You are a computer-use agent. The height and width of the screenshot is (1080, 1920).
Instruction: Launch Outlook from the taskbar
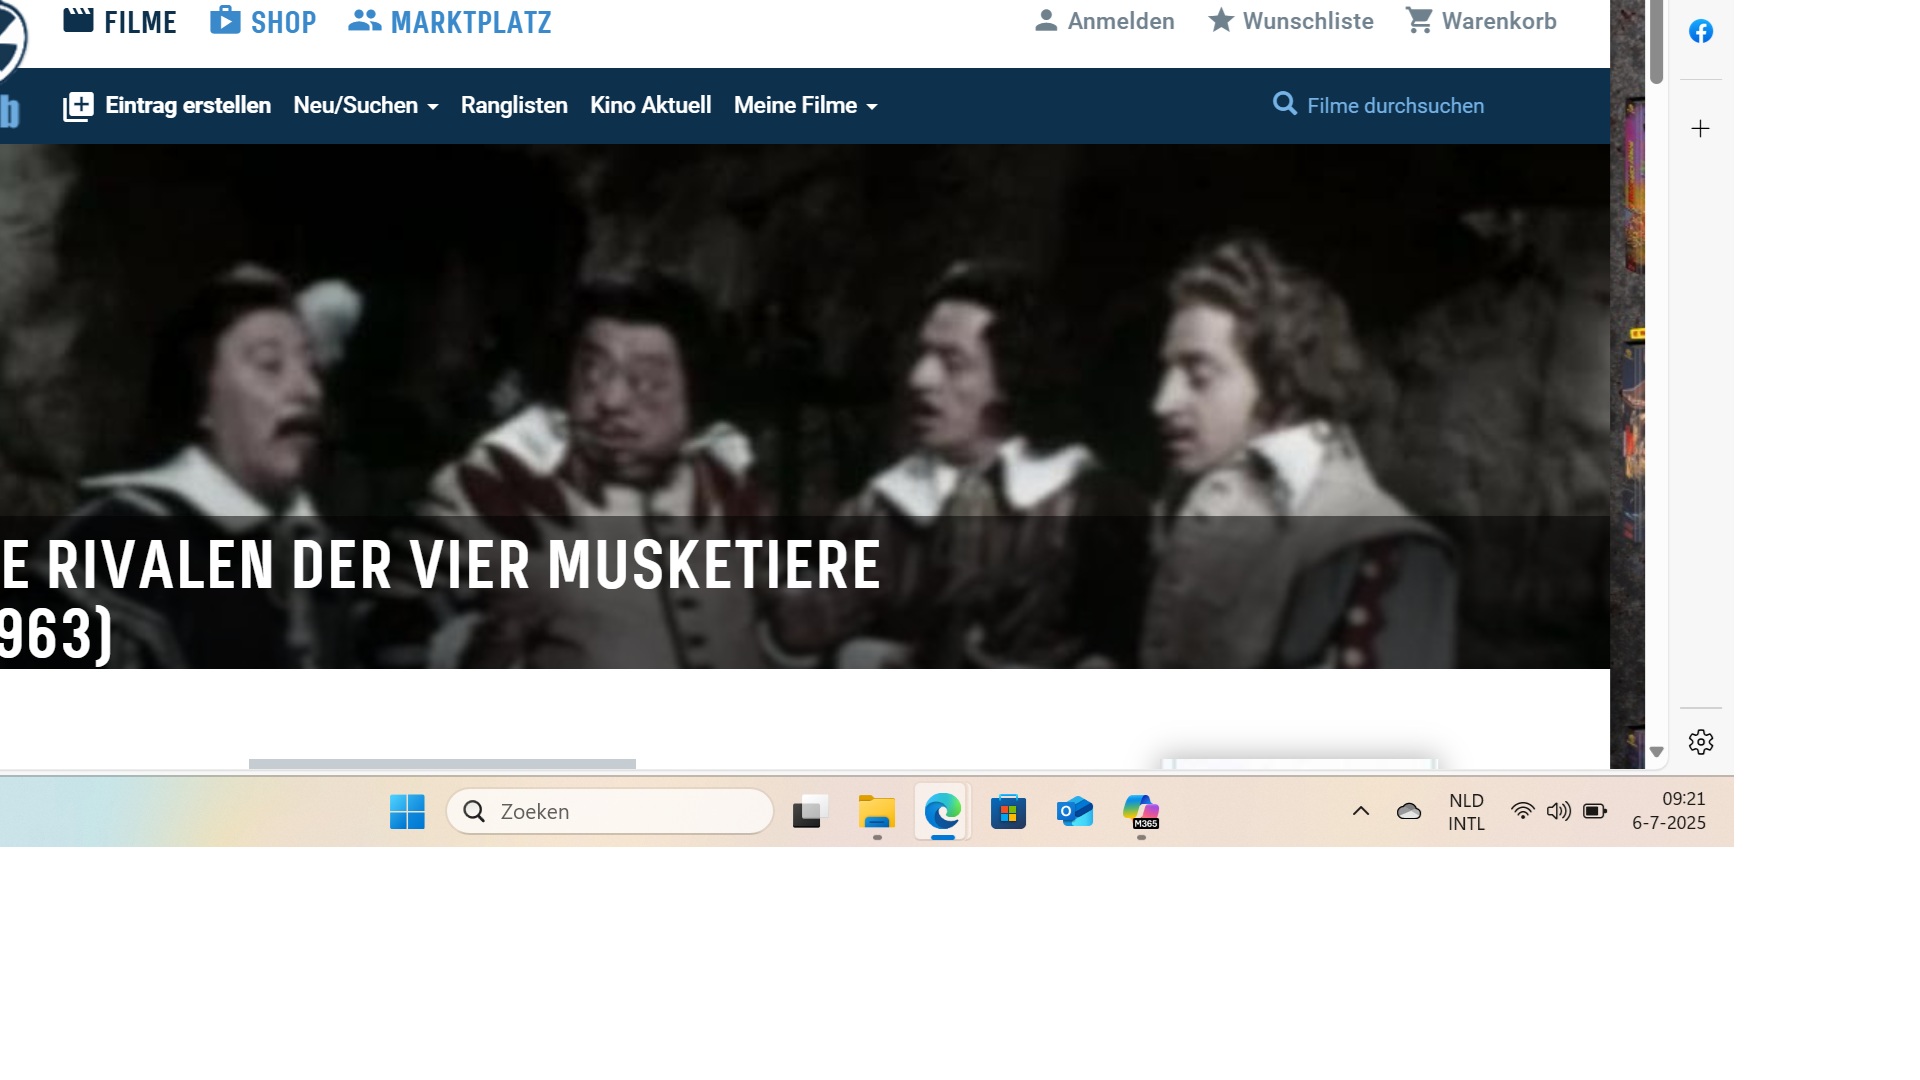pyautogui.click(x=1075, y=812)
